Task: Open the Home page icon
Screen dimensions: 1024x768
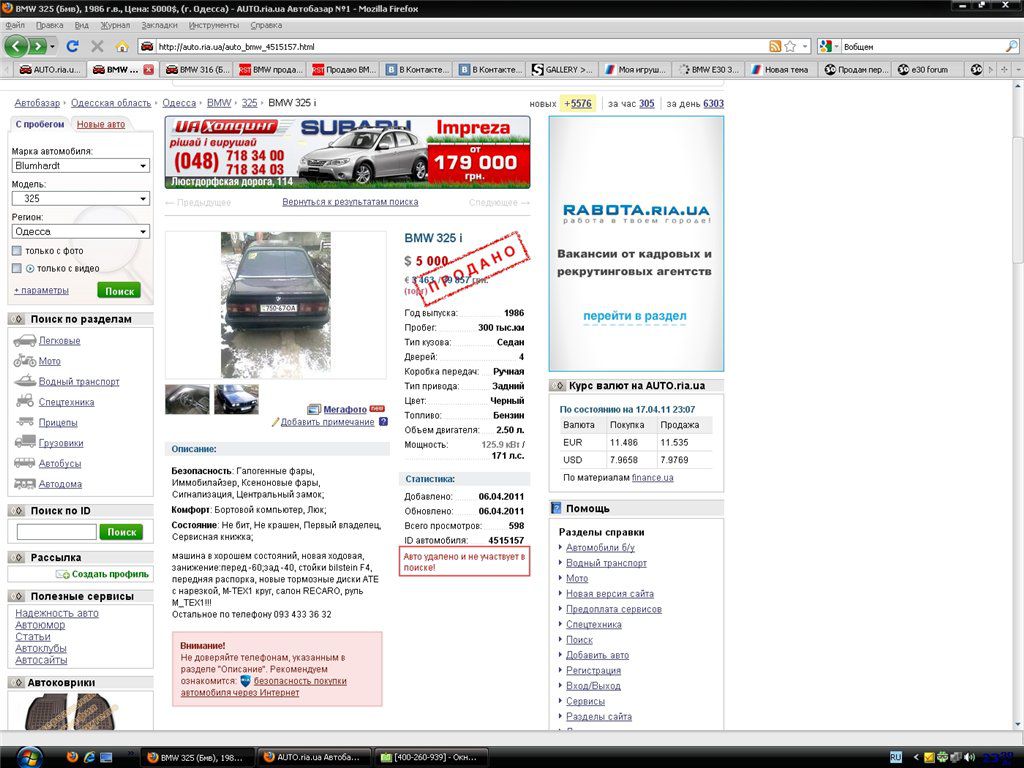Action: (122, 46)
